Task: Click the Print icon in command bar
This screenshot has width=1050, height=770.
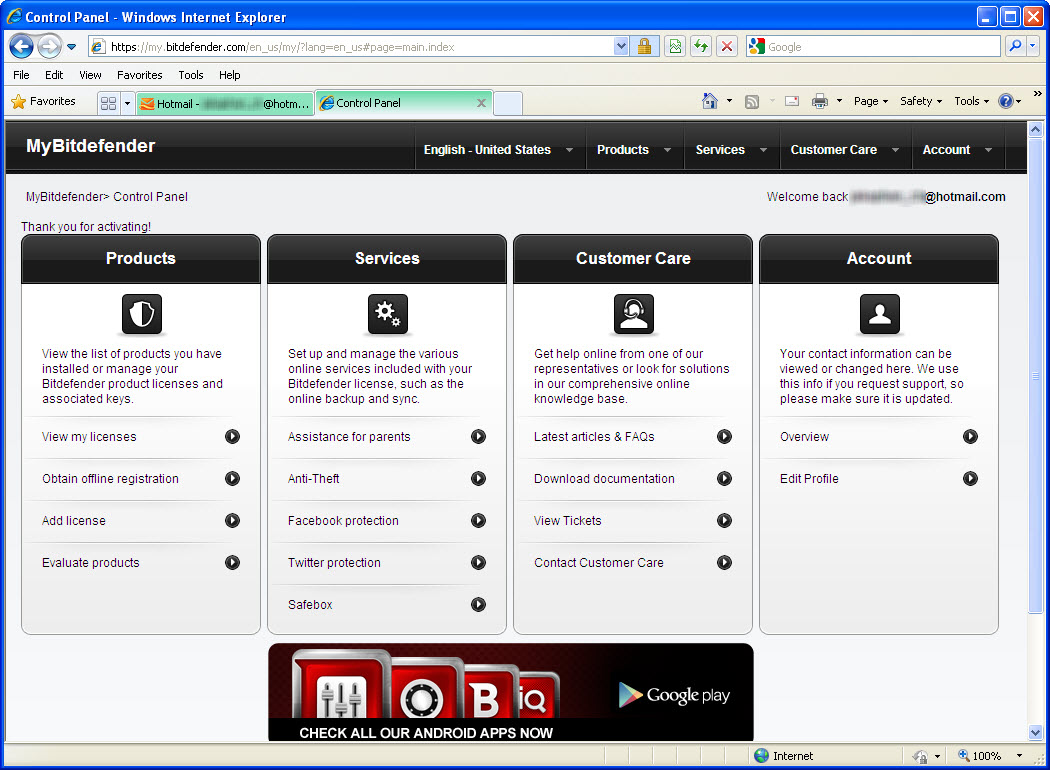Action: coord(820,101)
